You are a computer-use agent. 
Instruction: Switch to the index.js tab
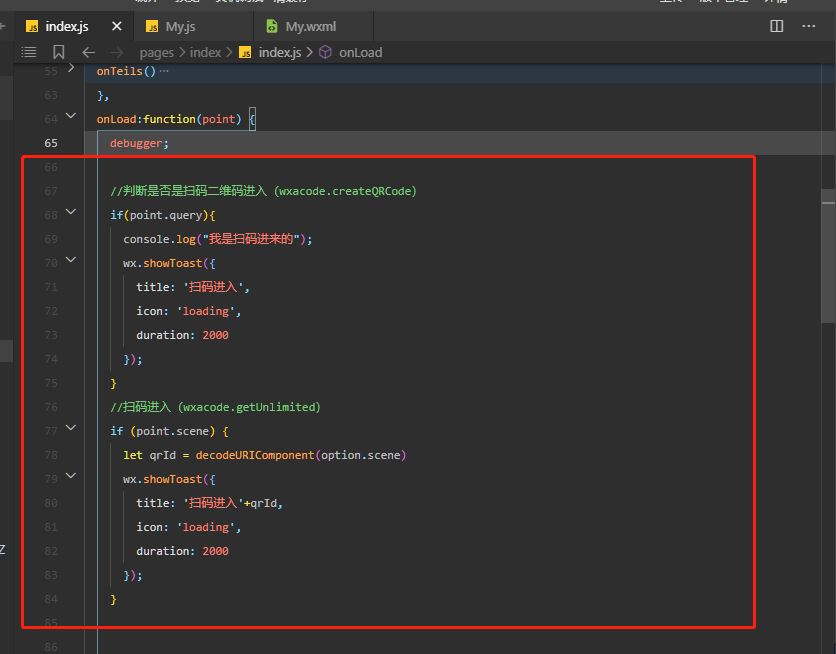pyautogui.click(x=67, y=26)
